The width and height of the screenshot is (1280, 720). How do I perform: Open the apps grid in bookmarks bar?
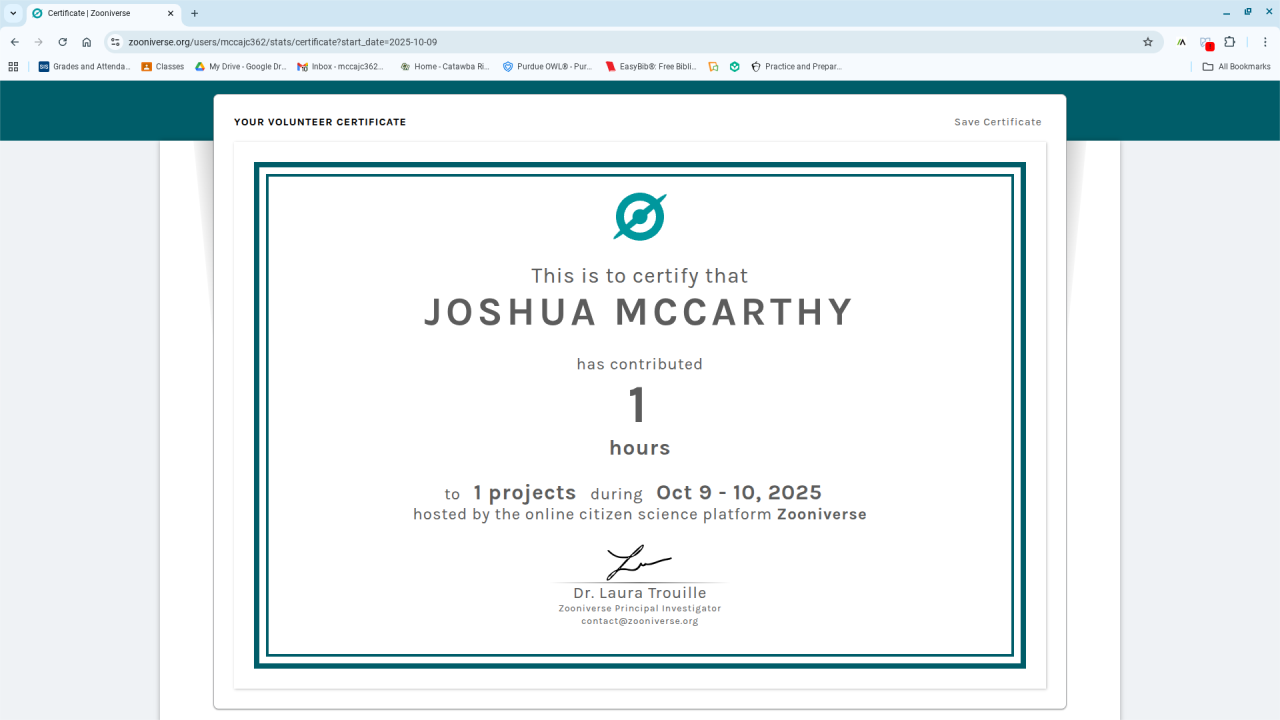point(13,67)
